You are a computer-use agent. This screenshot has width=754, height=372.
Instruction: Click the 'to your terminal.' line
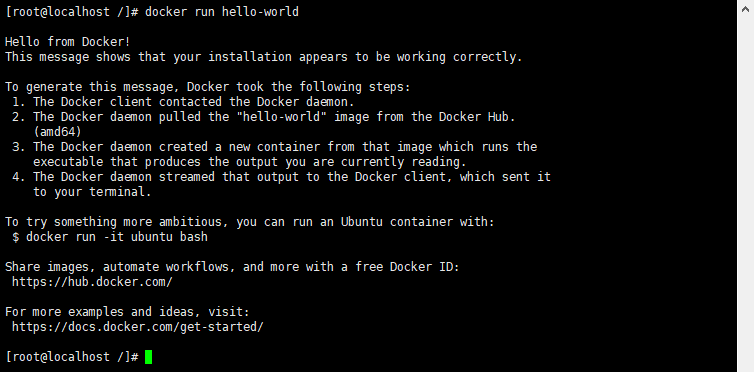coord(92,192)
